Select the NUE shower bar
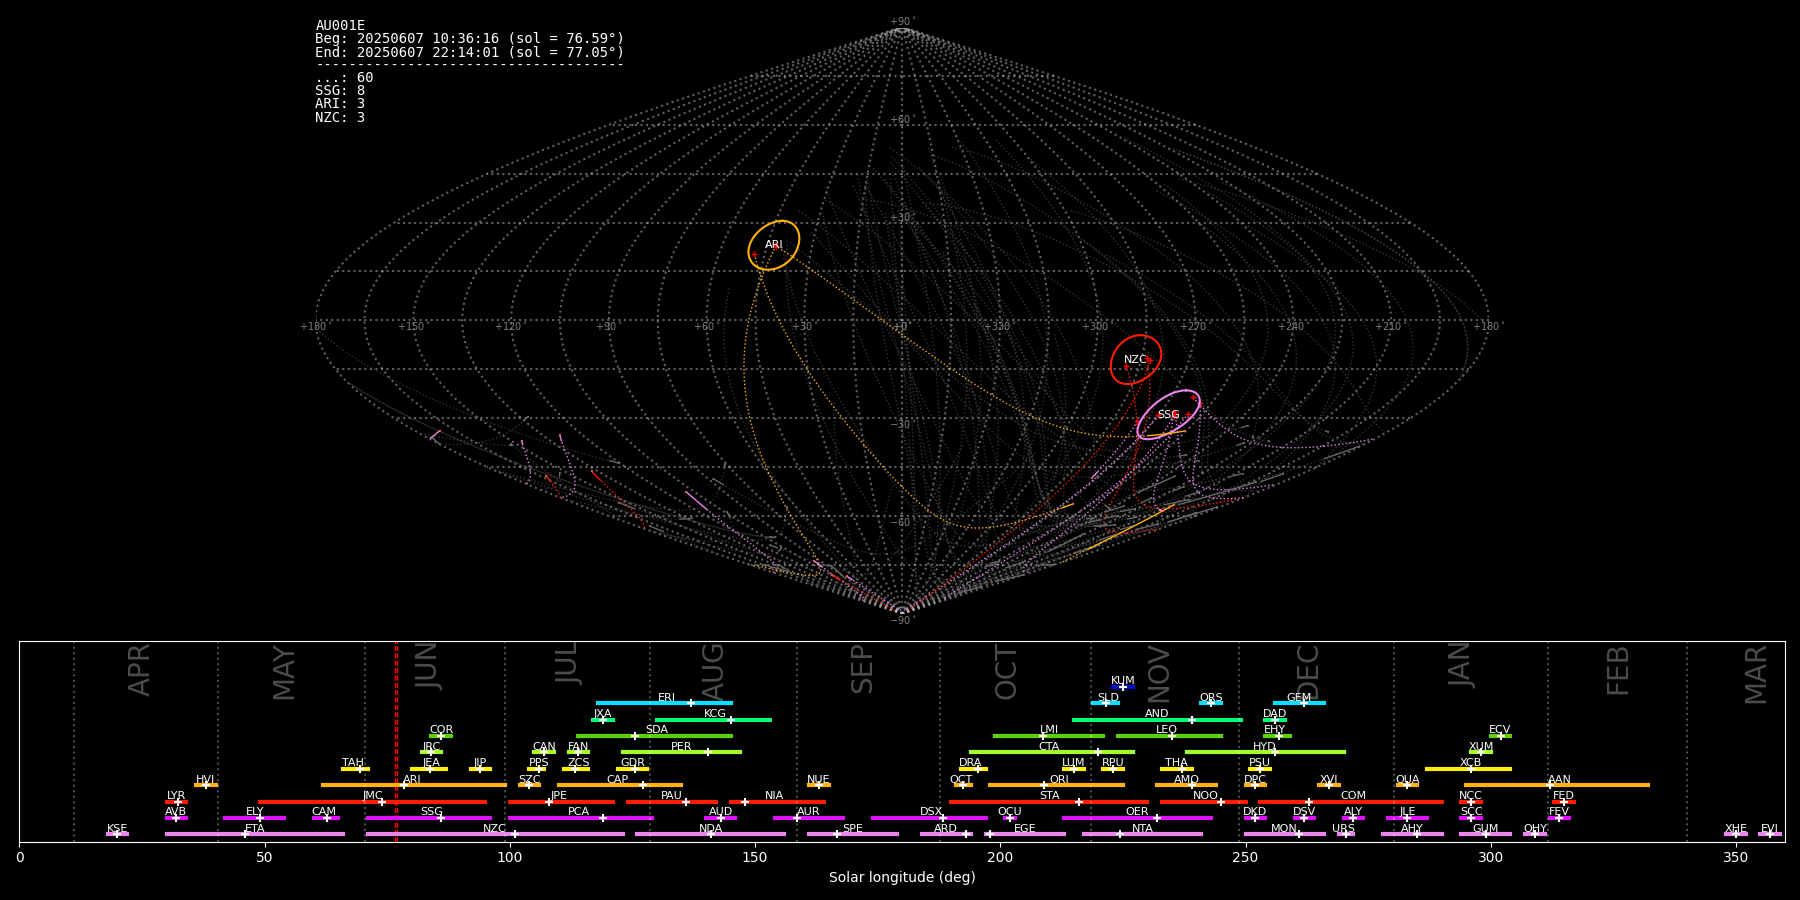 tap(819, 785)
